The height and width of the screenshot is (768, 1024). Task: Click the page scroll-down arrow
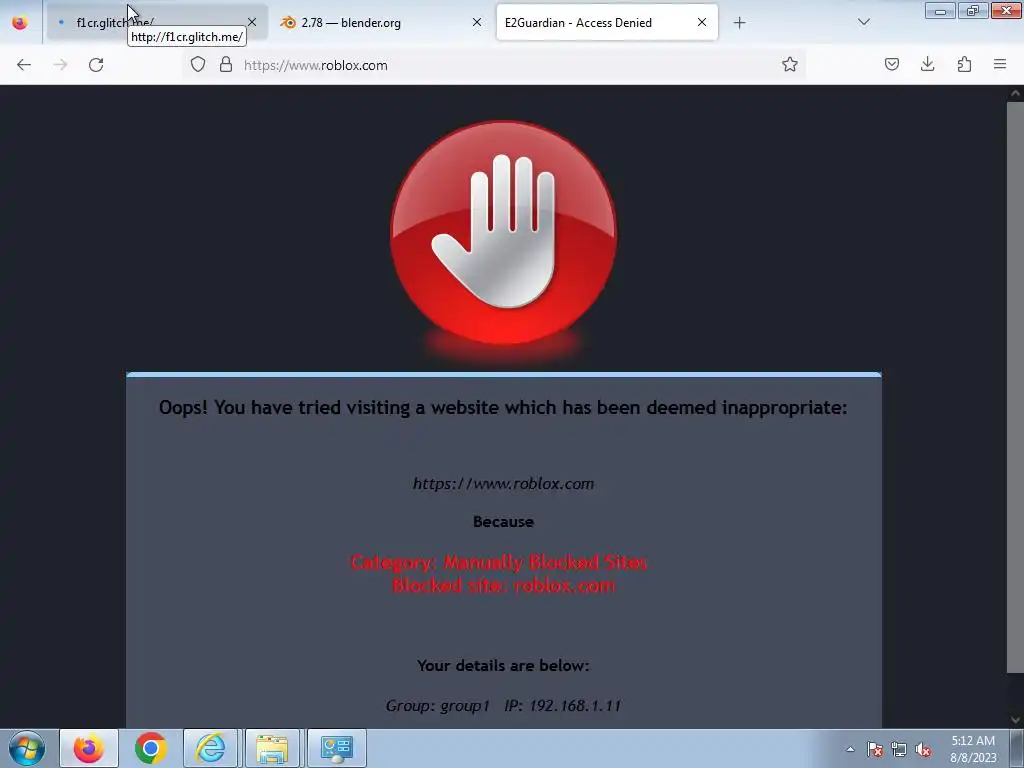click(x=1015, y=720)
